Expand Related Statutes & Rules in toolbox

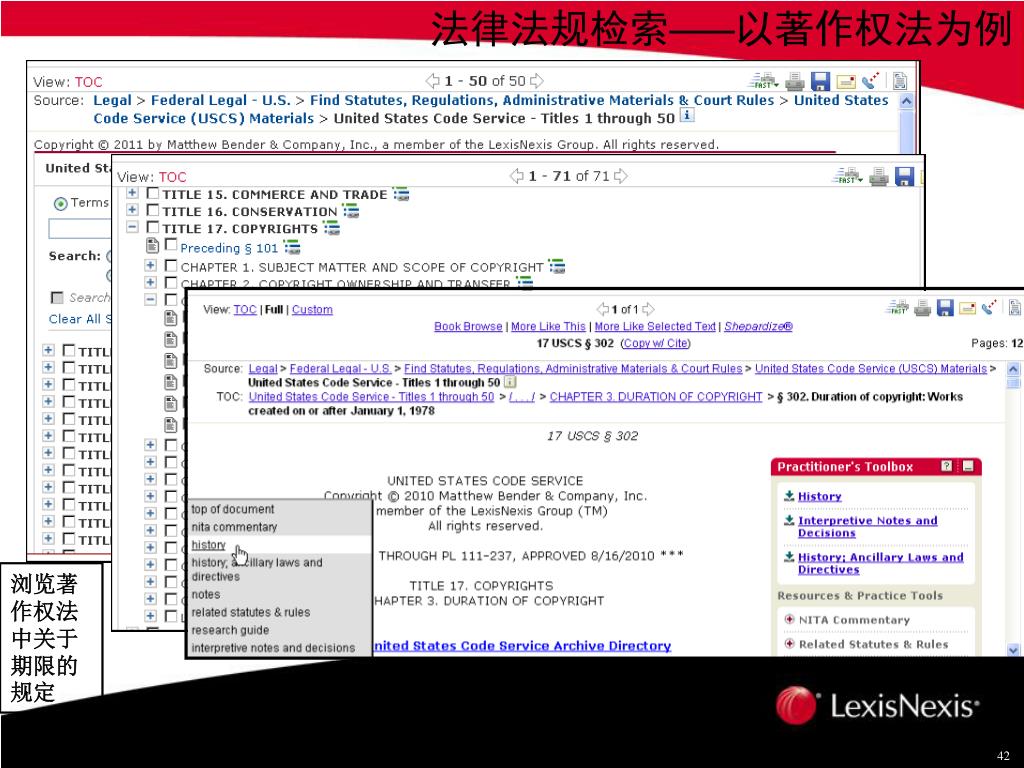click(x=790, y=643)
